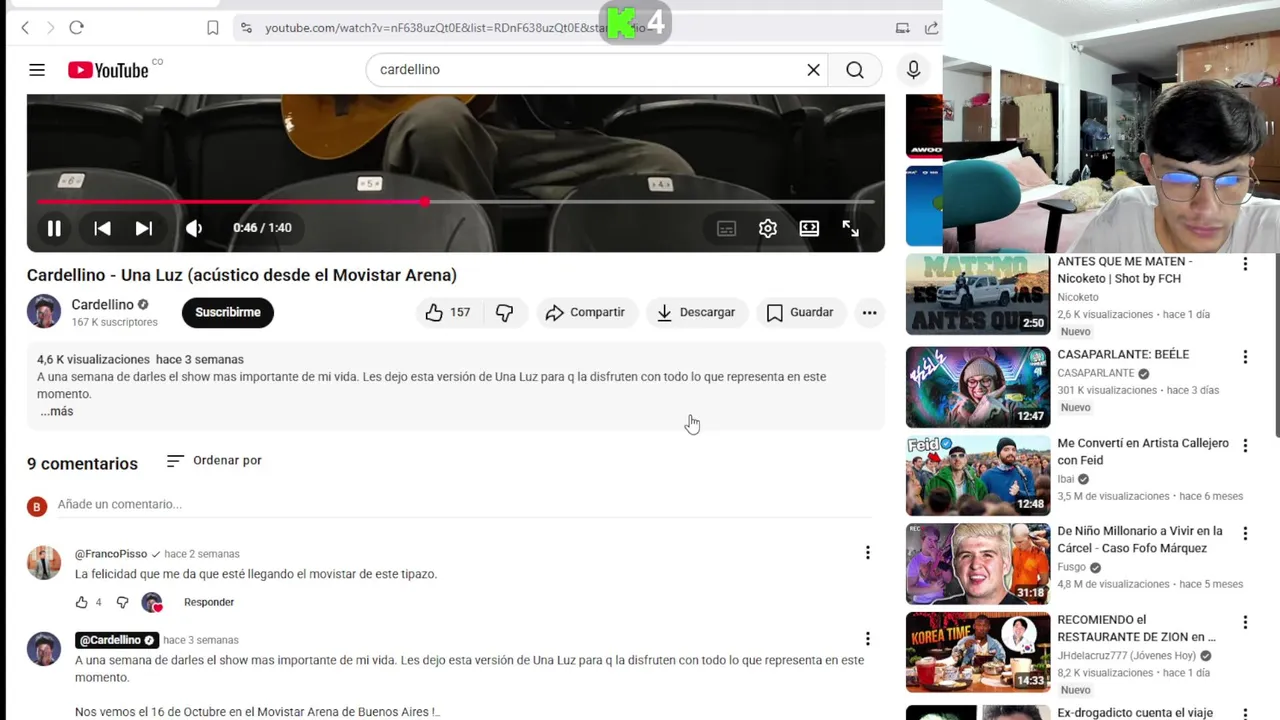The height and width of the screenshot is (720, 1280).
Task: Bookmark page with browser bookmark icon
Action: (212, 28)
